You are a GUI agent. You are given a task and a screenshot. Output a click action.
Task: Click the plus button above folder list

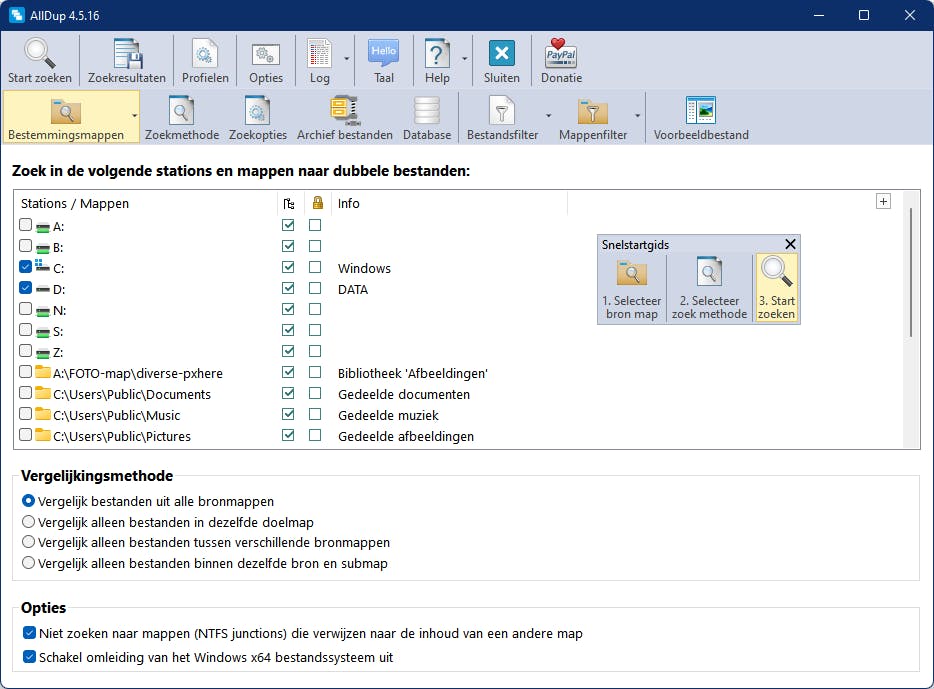tap(883, 201)
